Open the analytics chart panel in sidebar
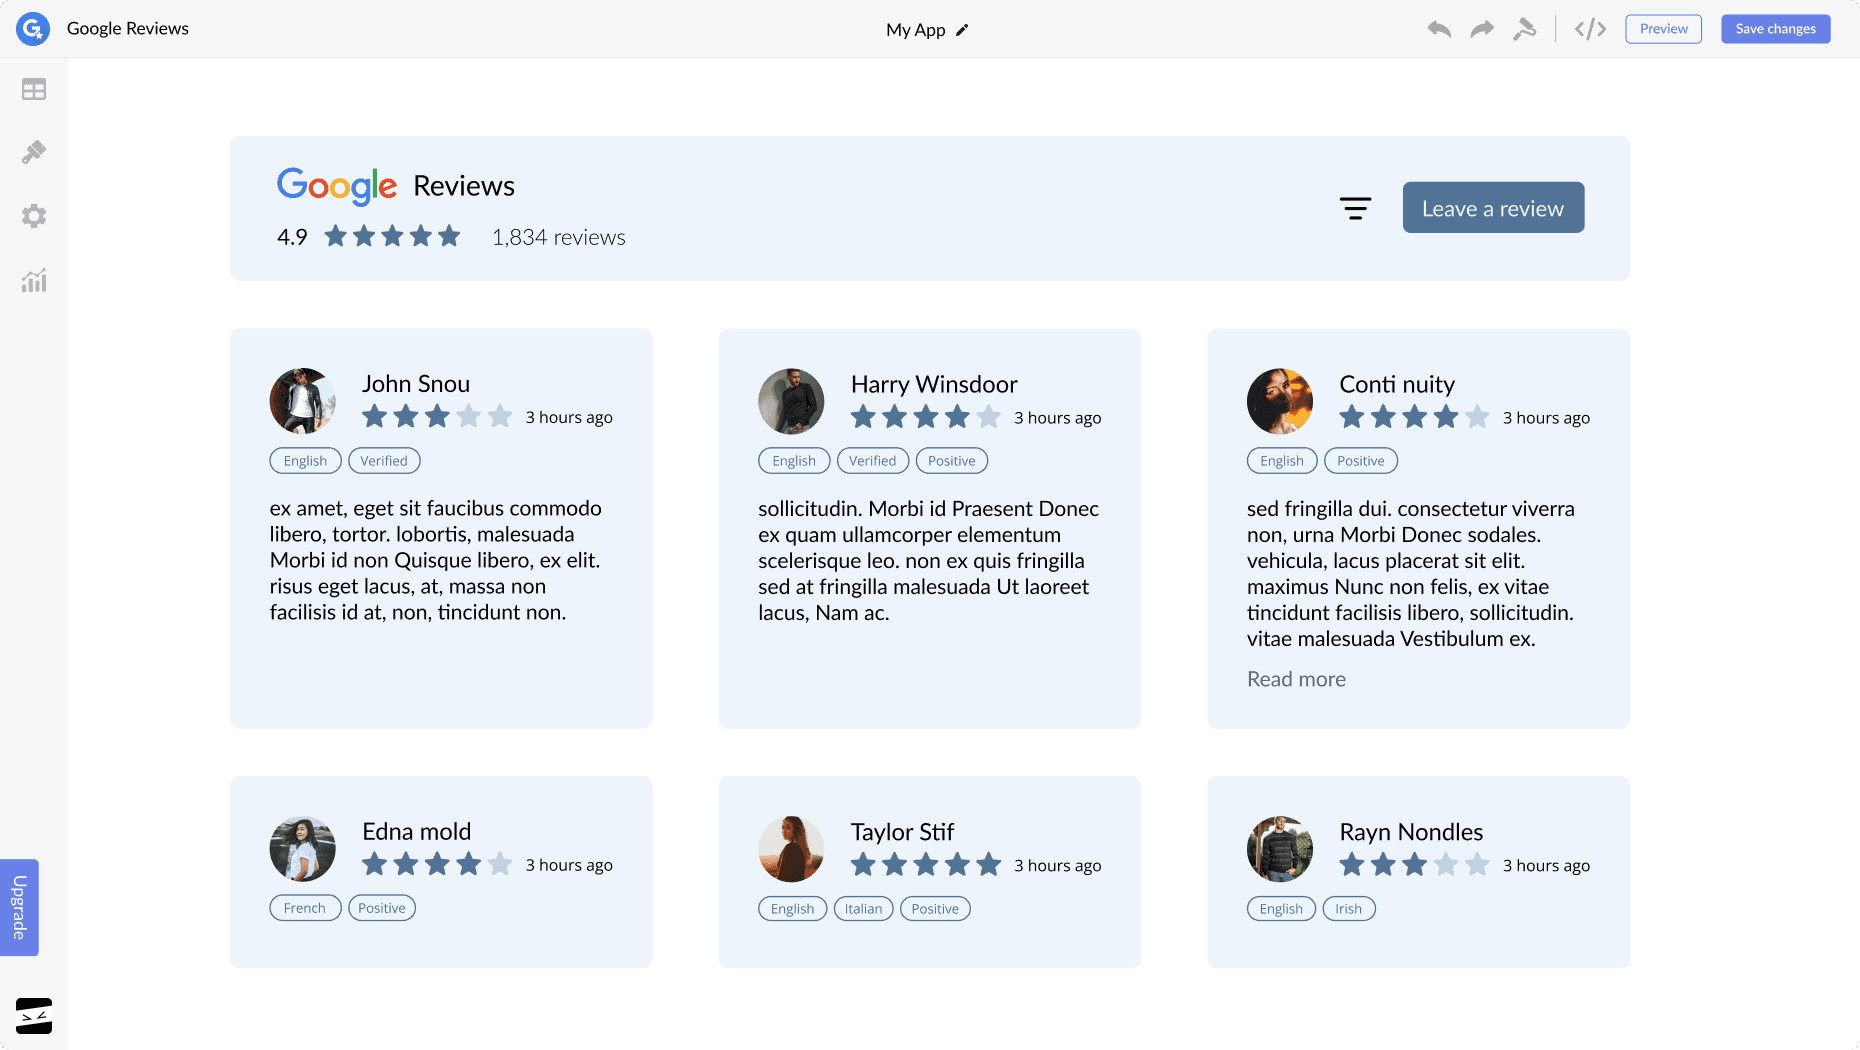The height and width of the screenshot is (1050, 1860). point(34,281)
